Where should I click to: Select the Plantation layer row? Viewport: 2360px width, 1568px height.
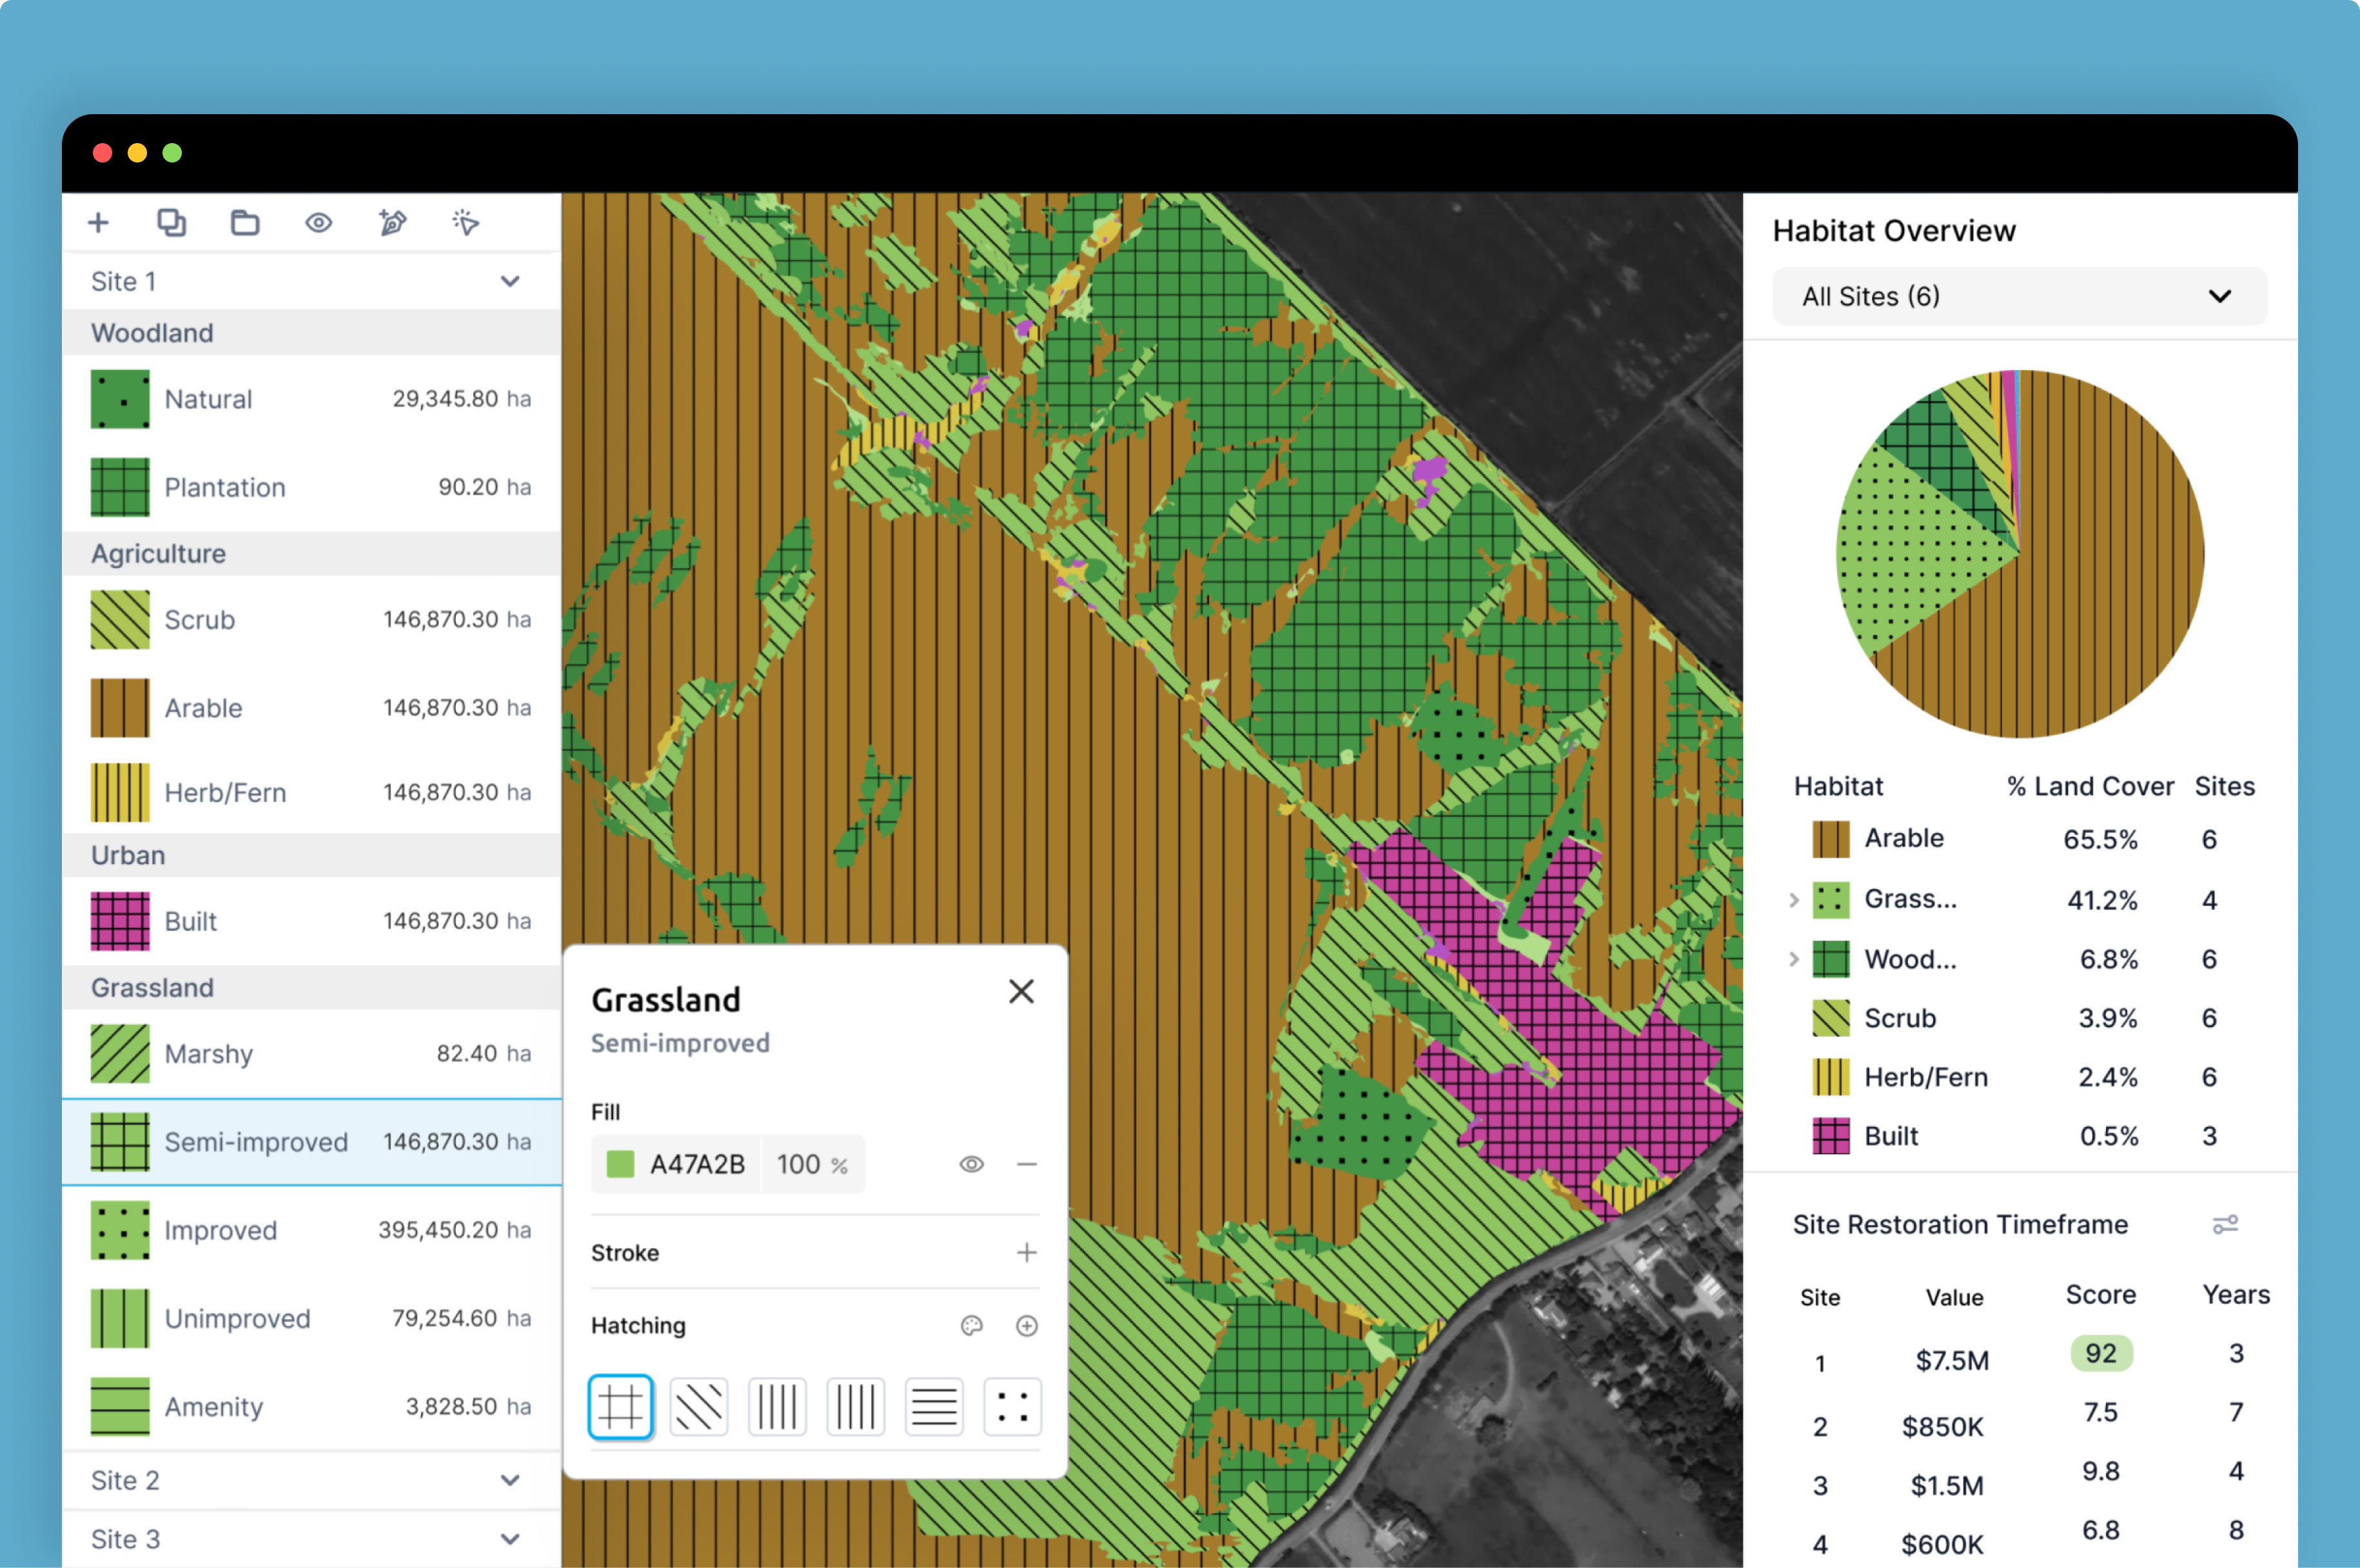[312, 487]
